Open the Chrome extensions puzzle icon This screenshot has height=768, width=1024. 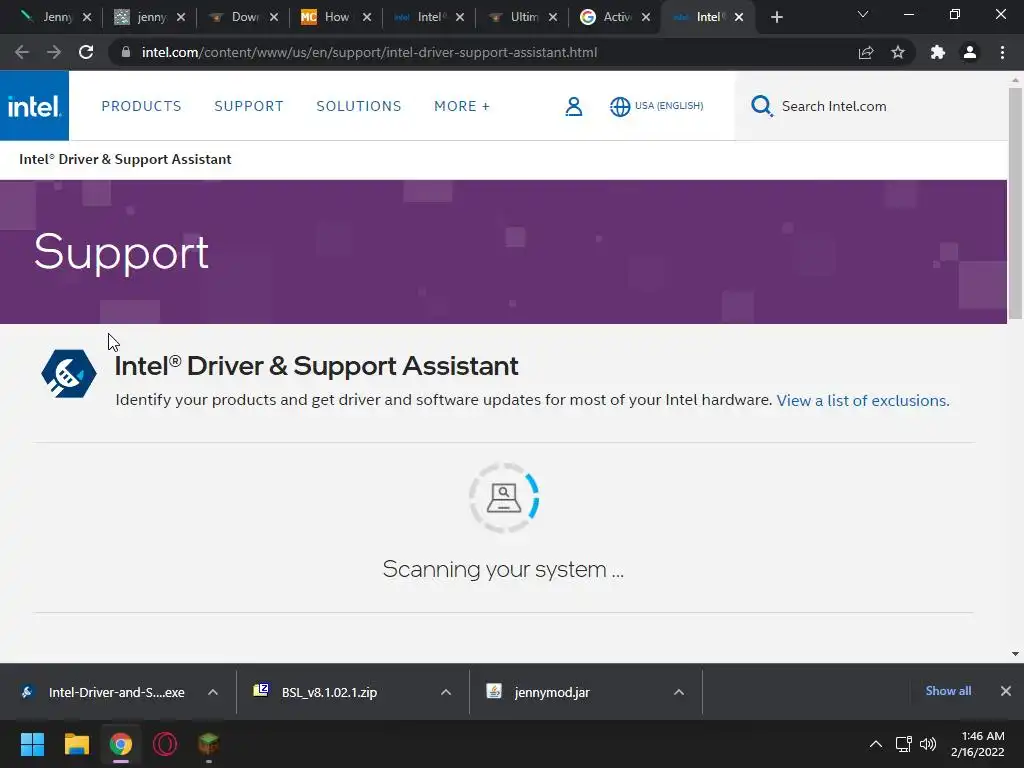[938, 52]
